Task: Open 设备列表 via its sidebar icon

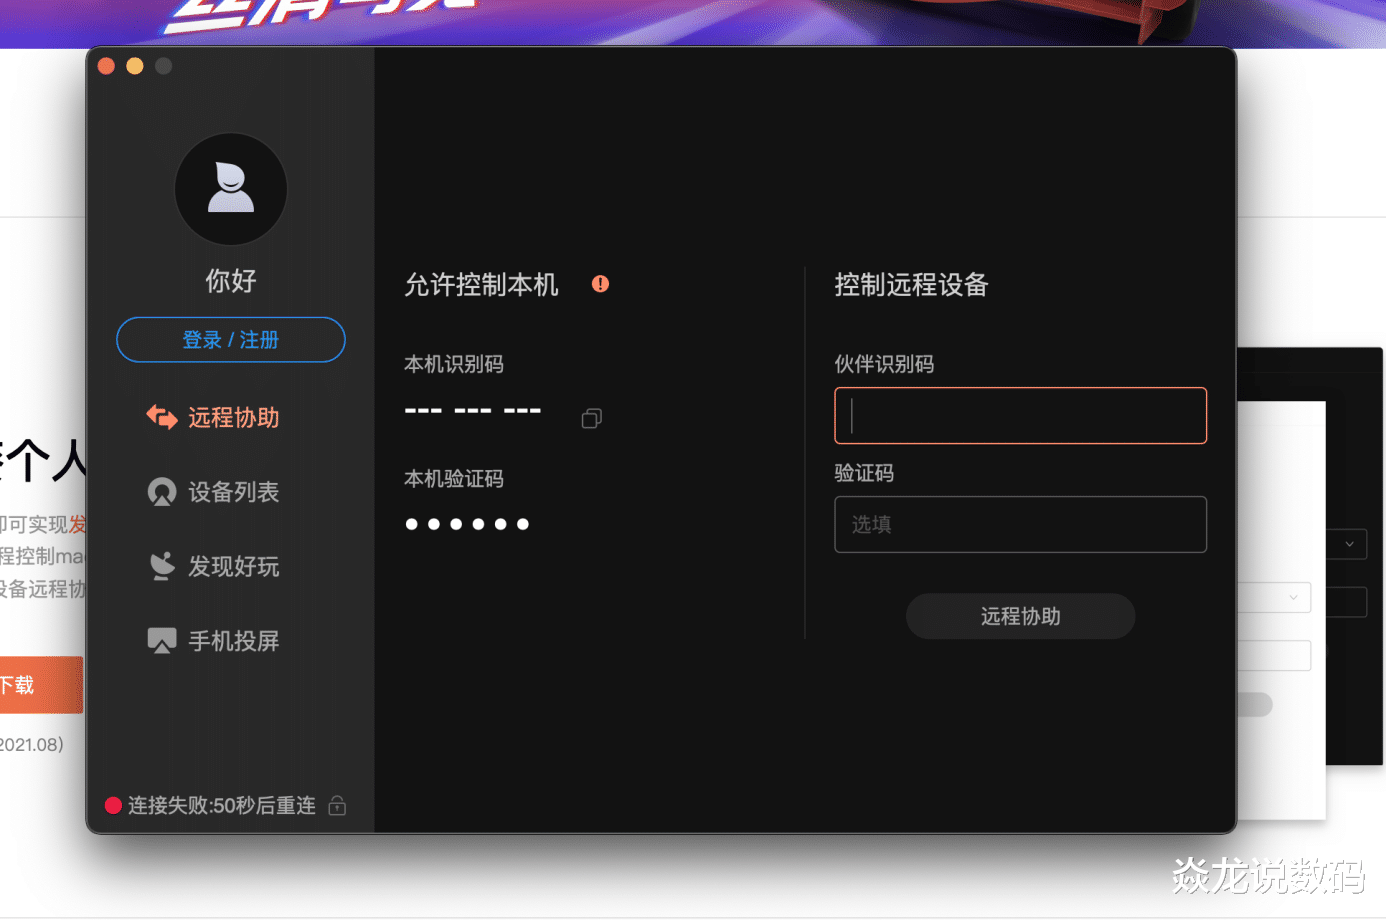Action: coord(162,491)
